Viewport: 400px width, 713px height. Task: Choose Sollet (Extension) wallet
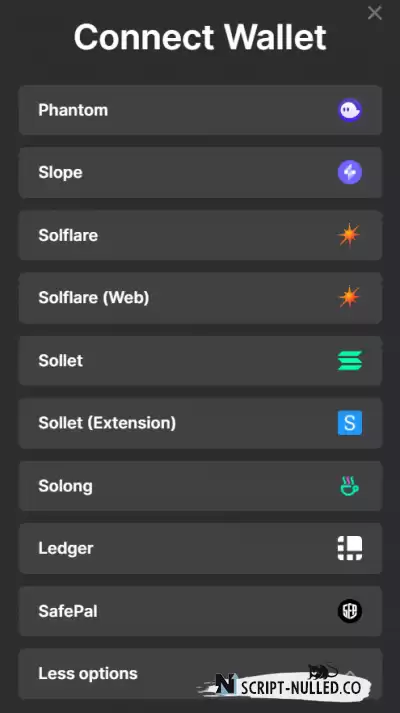click(200, 423)
